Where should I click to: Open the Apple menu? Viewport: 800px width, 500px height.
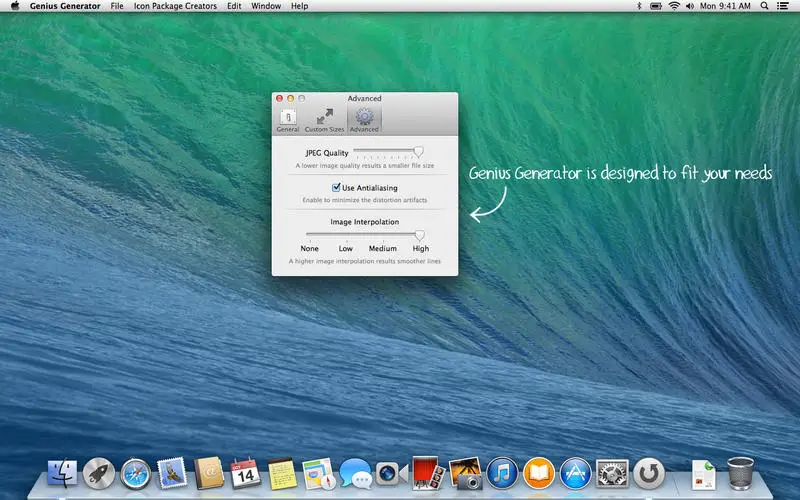(15, 6)
